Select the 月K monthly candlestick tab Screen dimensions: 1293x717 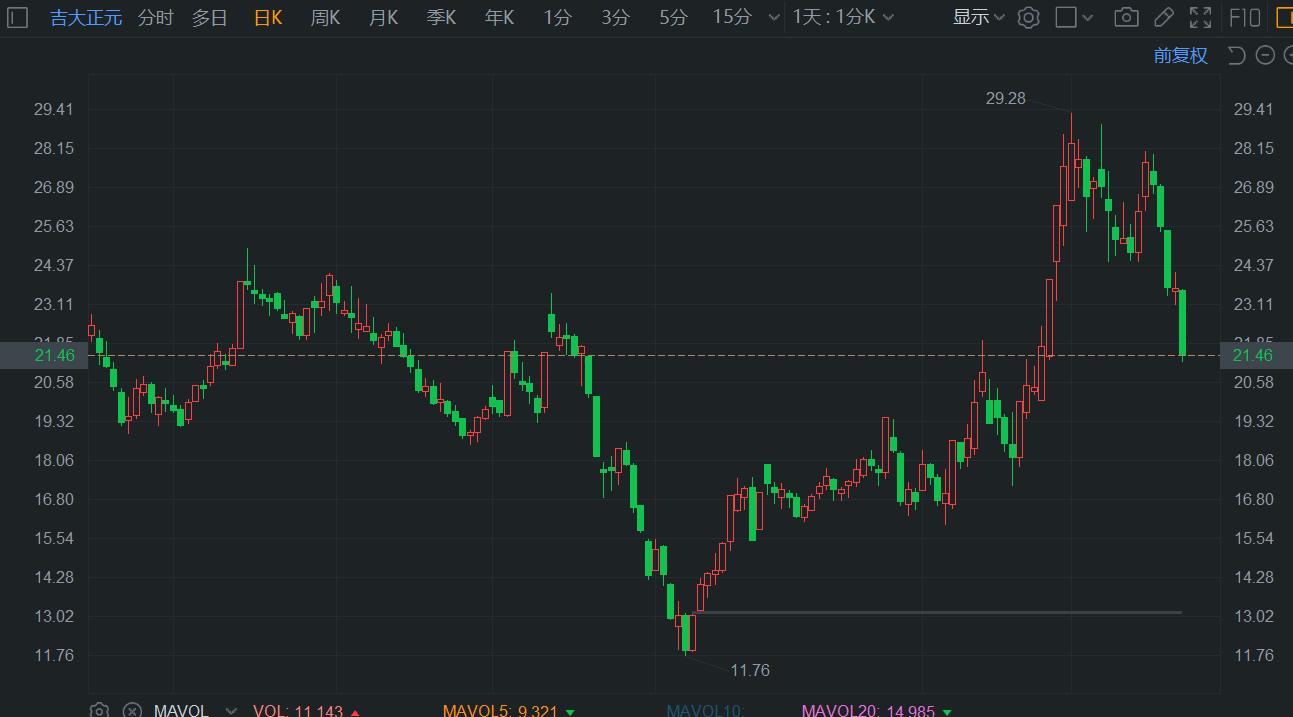[384, 17]
